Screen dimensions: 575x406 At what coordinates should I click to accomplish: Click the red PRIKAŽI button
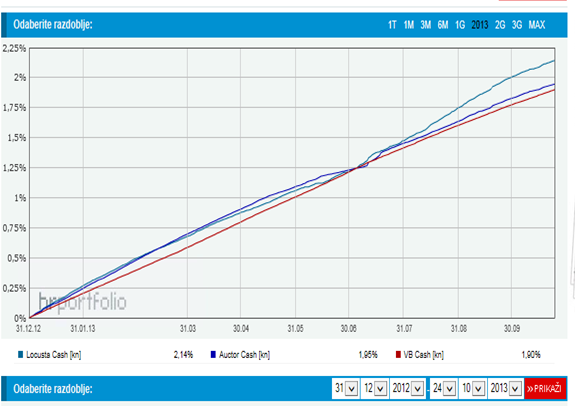[x=545, y=388]
